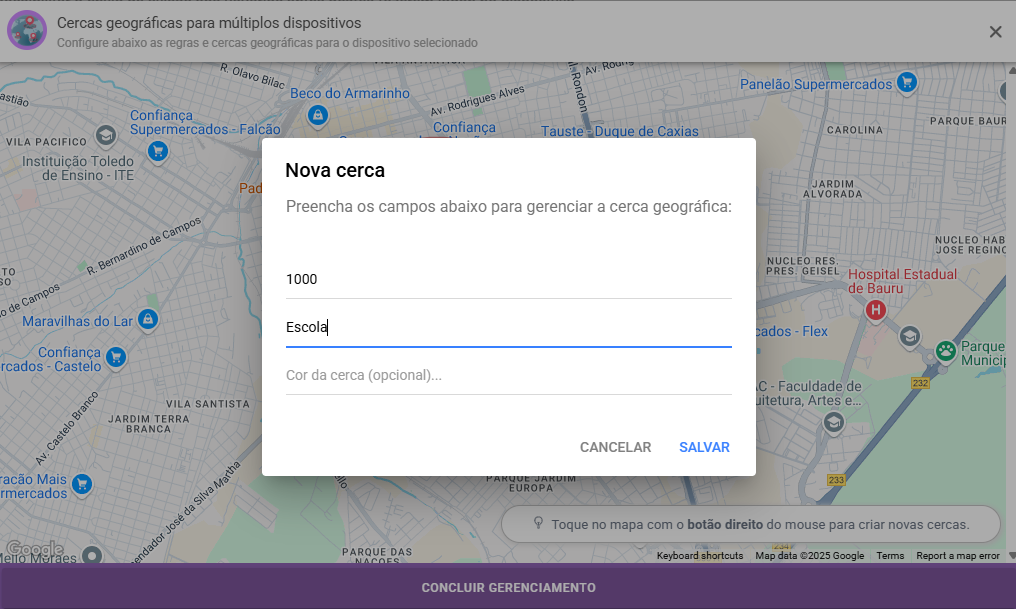Open the Cor da cerca color field
The height and width of the screenshot is (609, 1016).
click(x=508, y=375)
